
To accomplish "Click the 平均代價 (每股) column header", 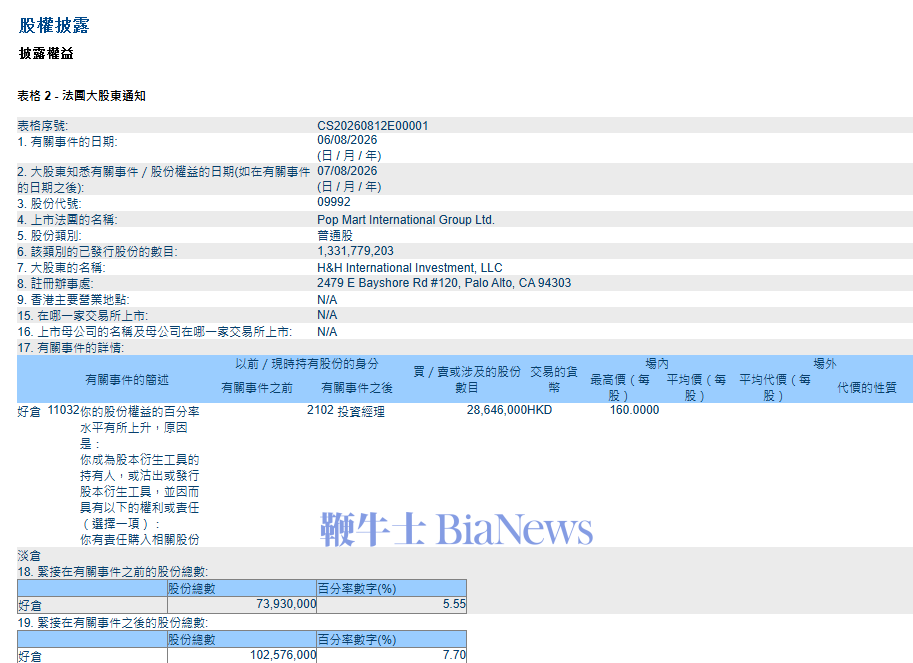I will (x=774, y=388).
